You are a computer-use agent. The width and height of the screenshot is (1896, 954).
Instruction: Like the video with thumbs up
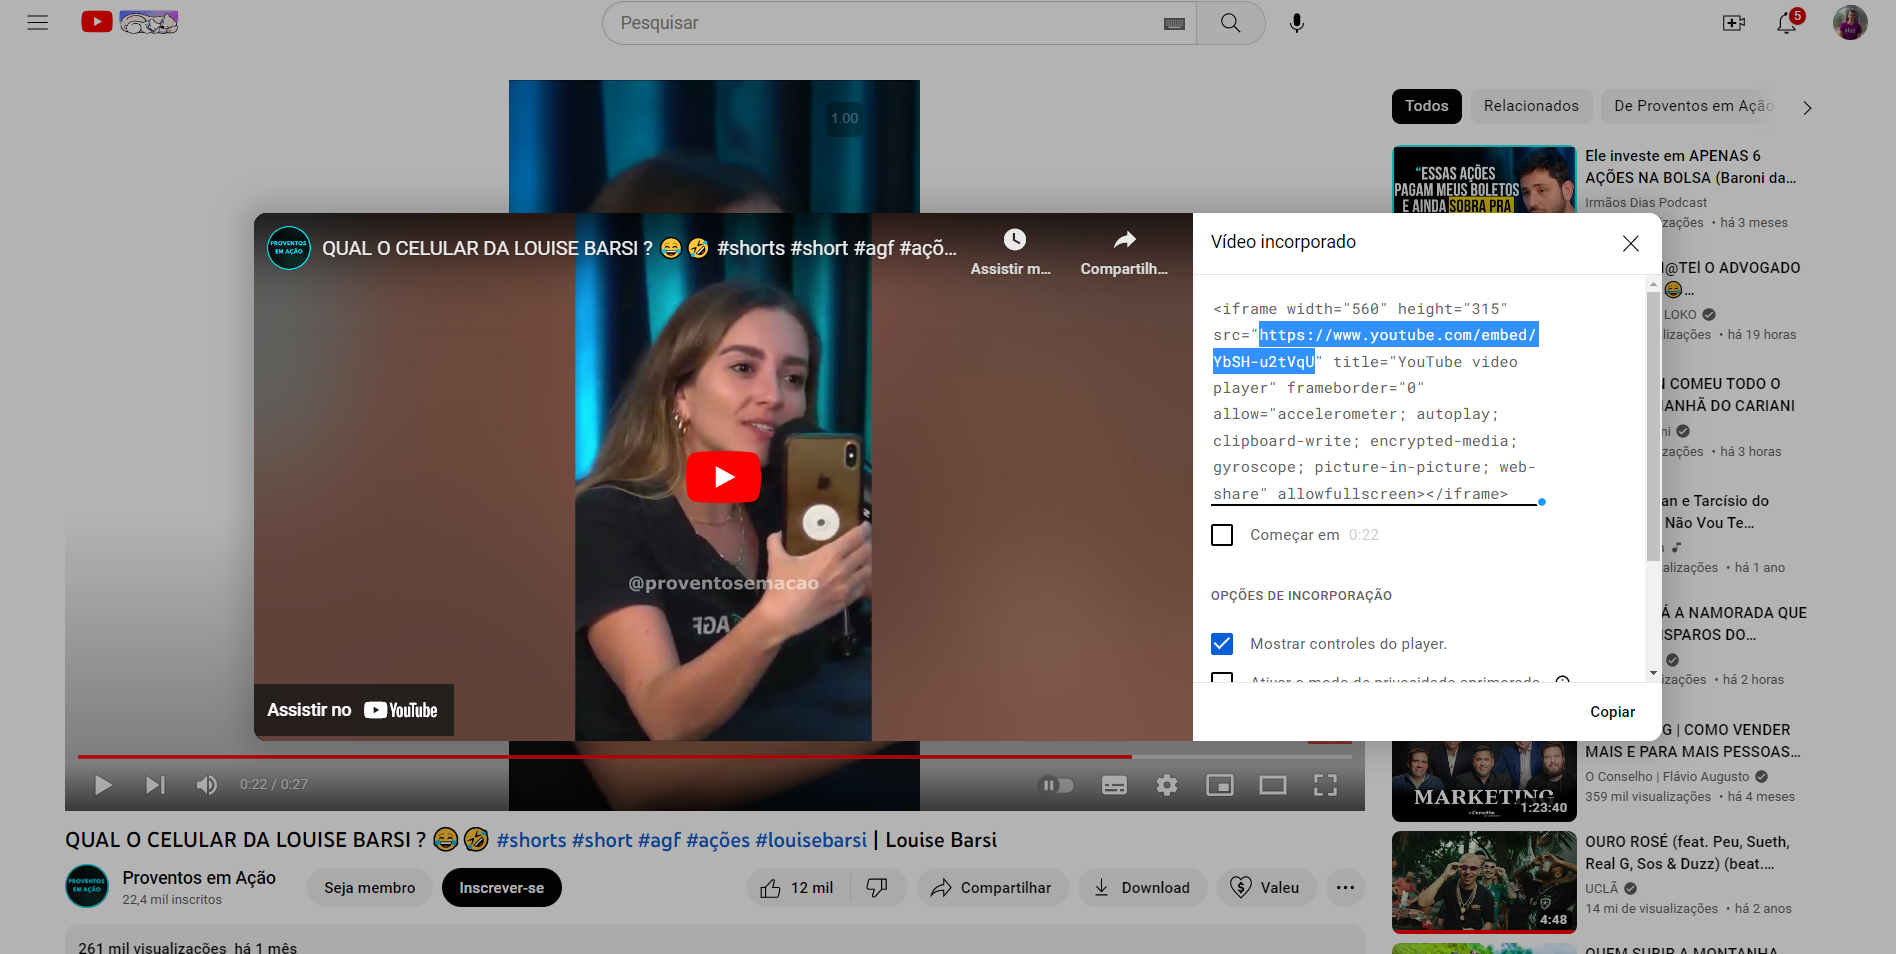click(x=797, y=888)
